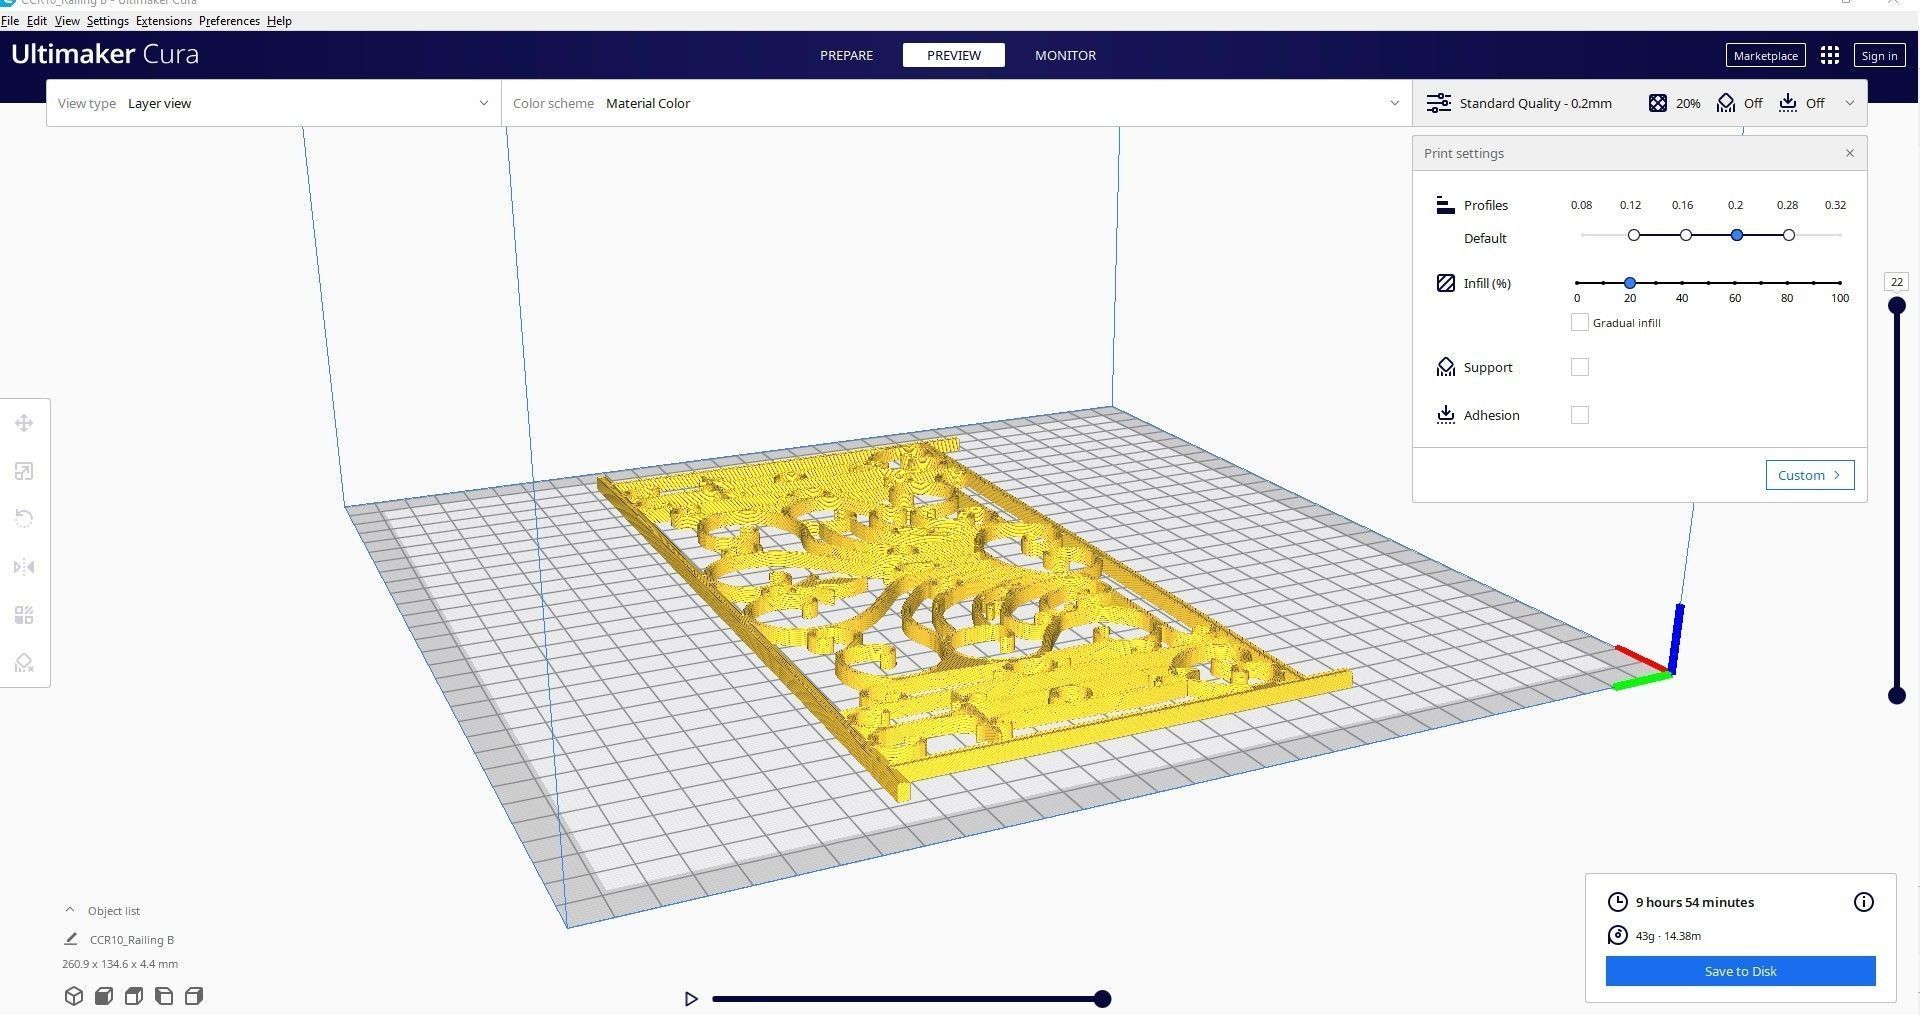Click the filament spool material icon
This screenshot has width=1920, height=1015.
pos(1617,935)
